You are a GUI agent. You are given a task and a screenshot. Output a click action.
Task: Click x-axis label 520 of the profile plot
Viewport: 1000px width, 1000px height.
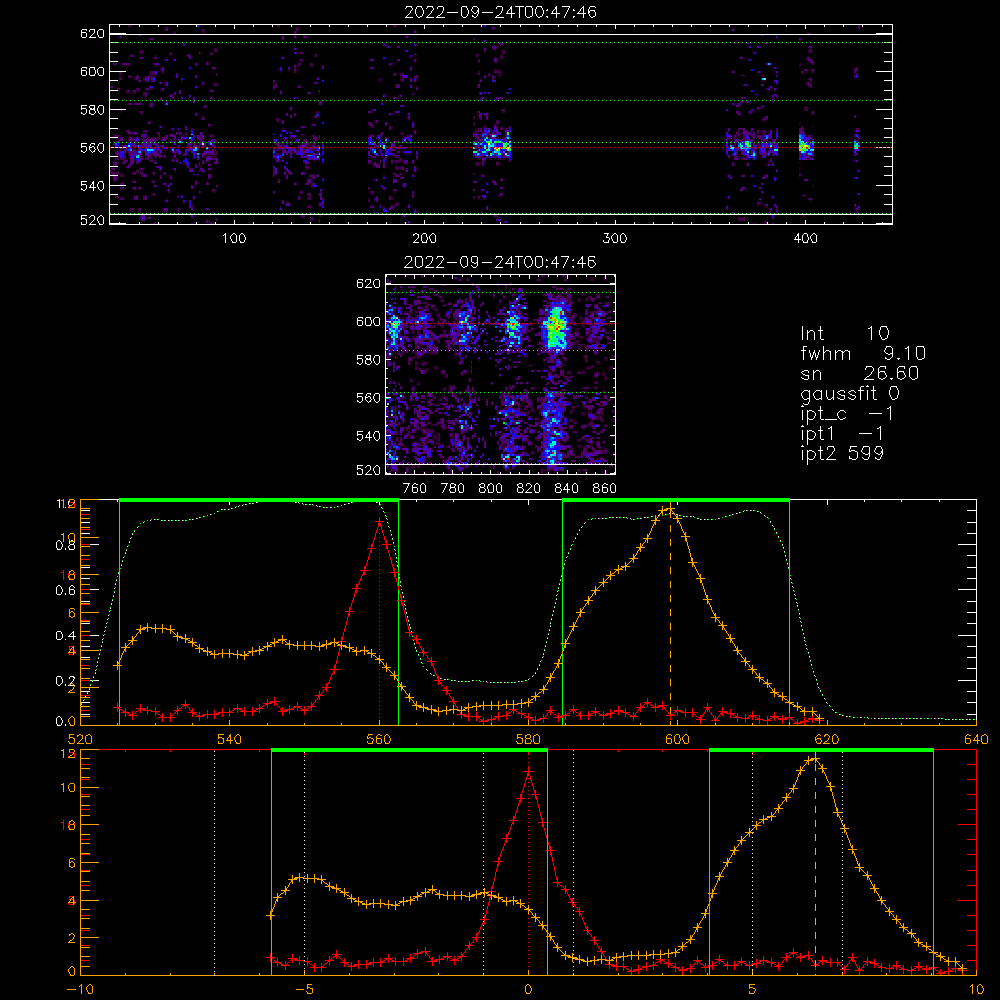[x=80, y=740]
